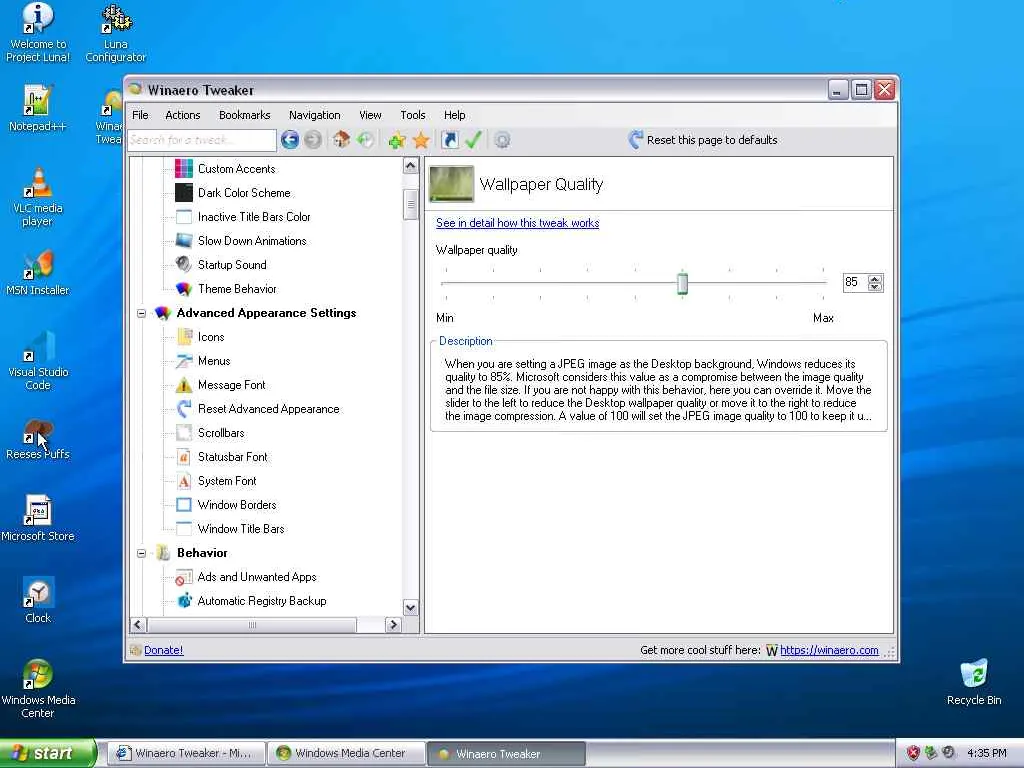Select the Recycle Bin desktop icon

coord(974,683)
